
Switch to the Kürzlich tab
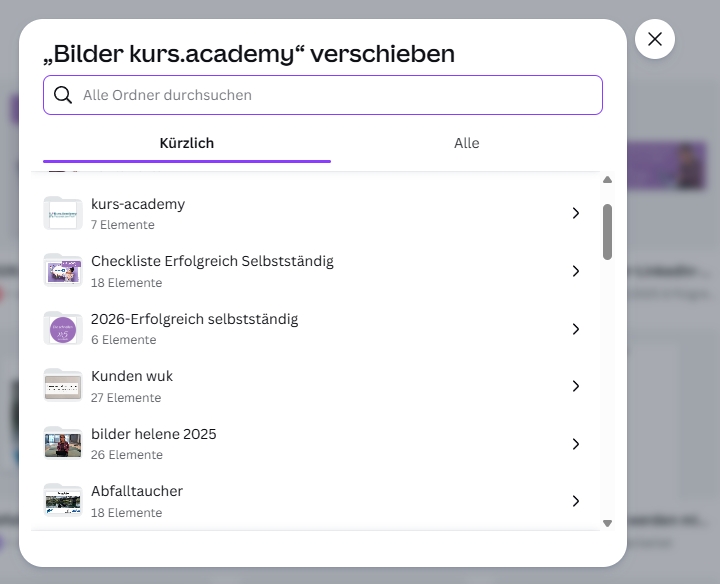(x=187, y=143)
